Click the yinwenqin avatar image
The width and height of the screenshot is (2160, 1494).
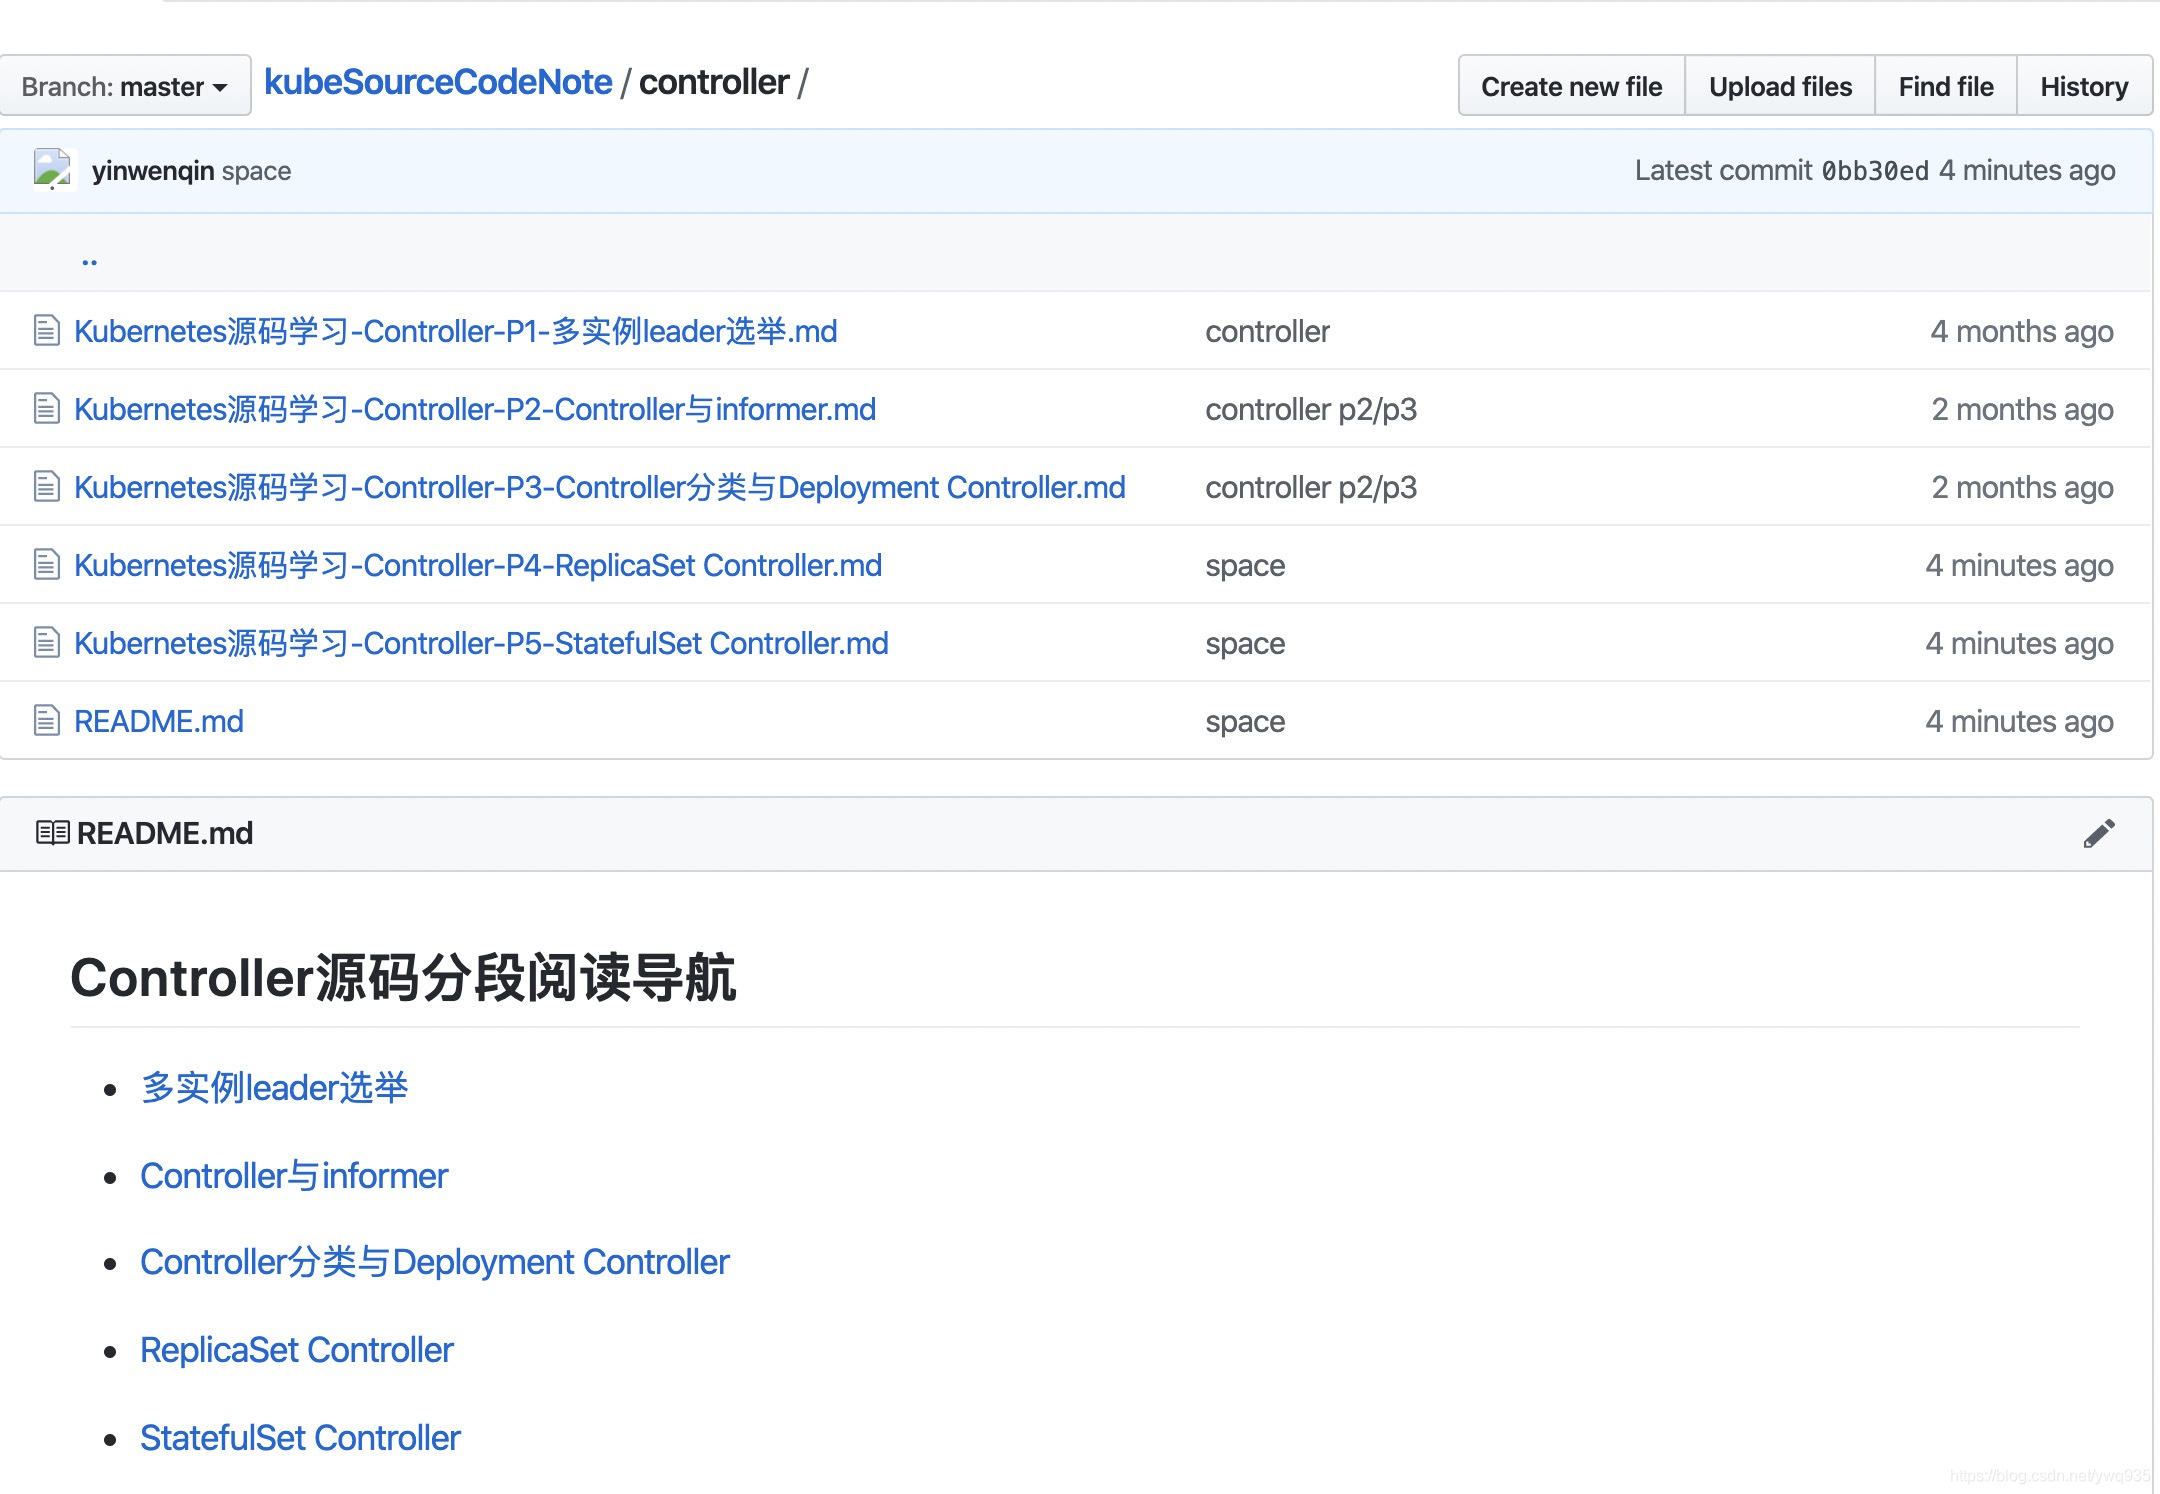tap(53, 169)
